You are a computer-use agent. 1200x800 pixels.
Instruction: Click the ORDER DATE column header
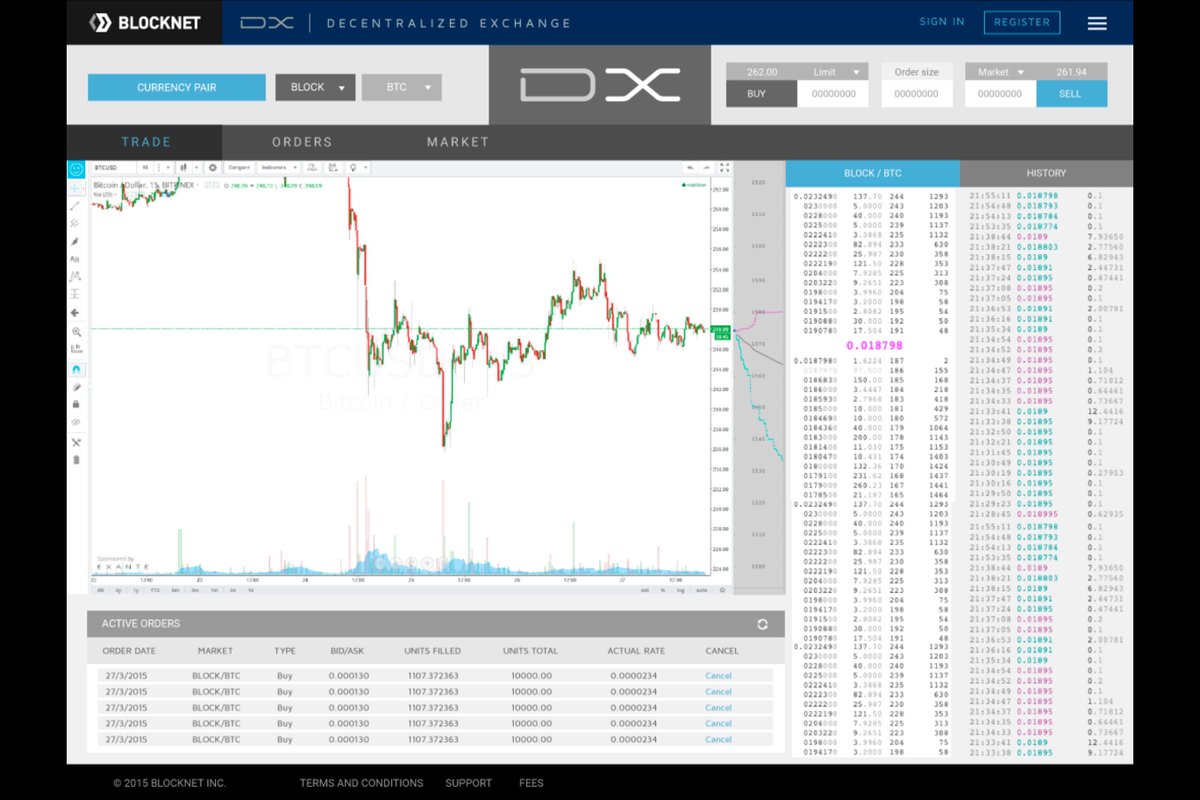click(131, 651)
